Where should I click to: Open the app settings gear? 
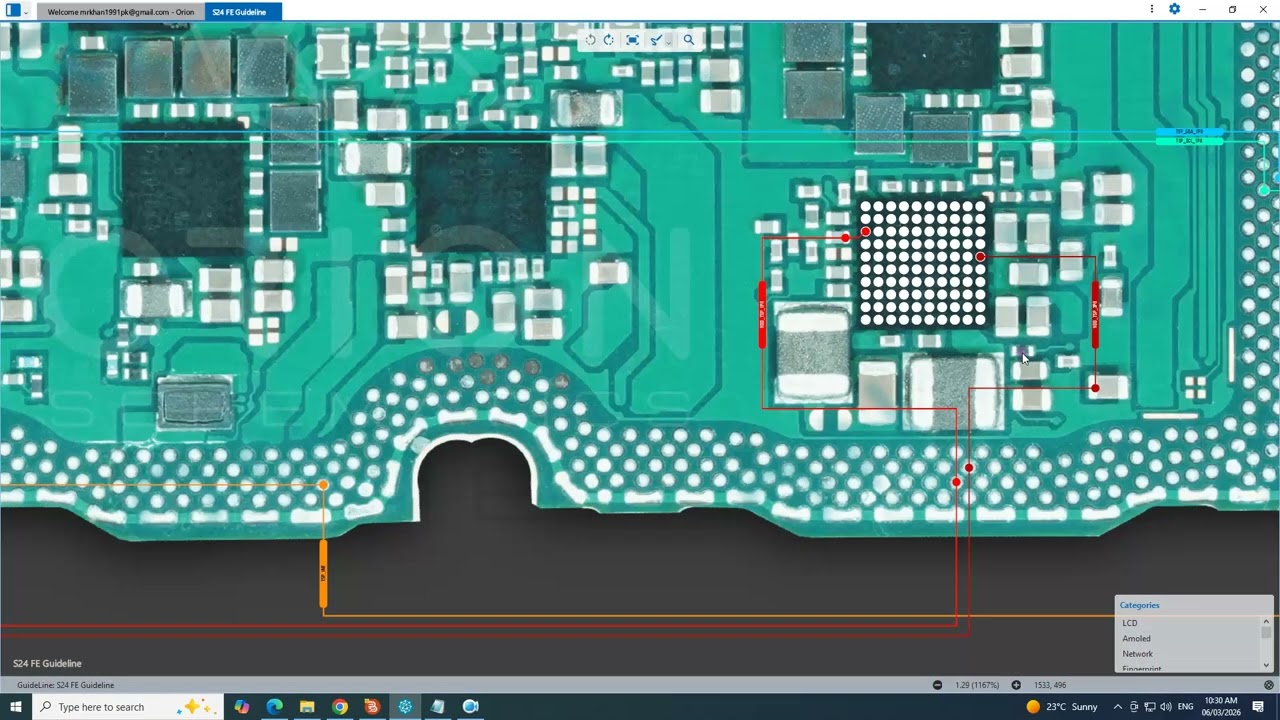point(1174,9)
